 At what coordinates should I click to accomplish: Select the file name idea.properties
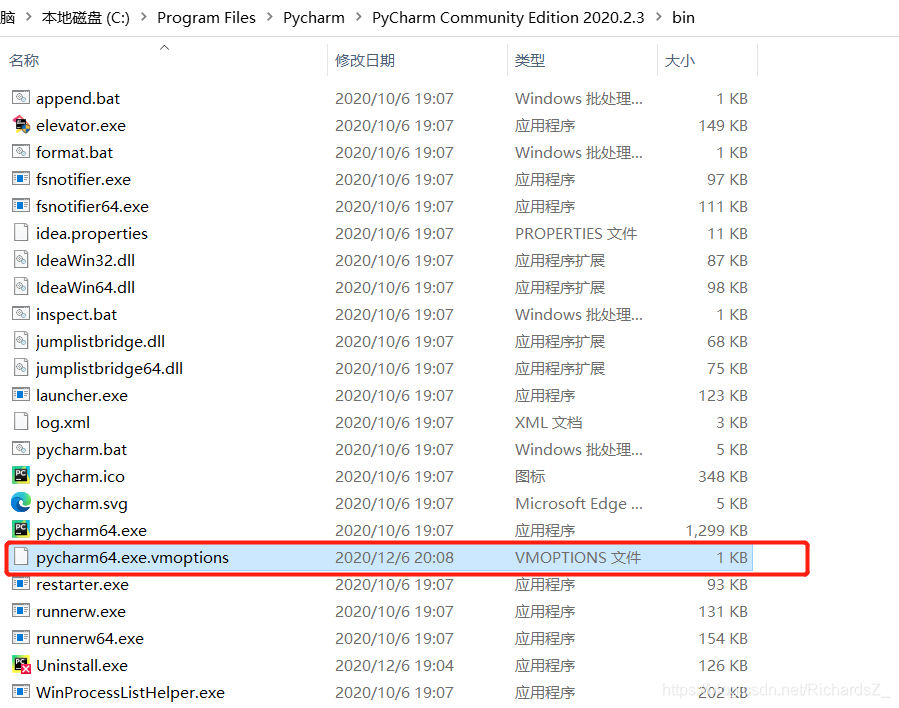[x=92, y=234]
